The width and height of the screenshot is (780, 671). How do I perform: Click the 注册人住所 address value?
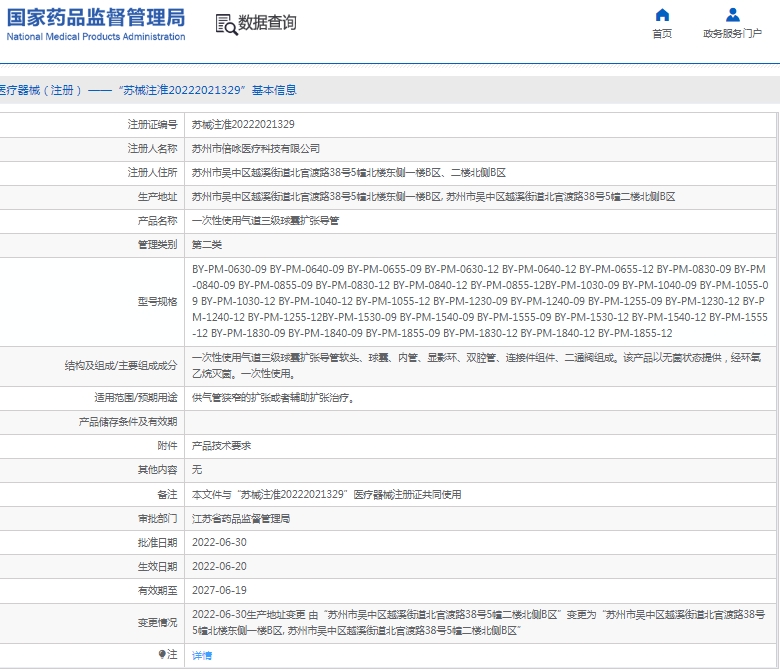(349, 173)
